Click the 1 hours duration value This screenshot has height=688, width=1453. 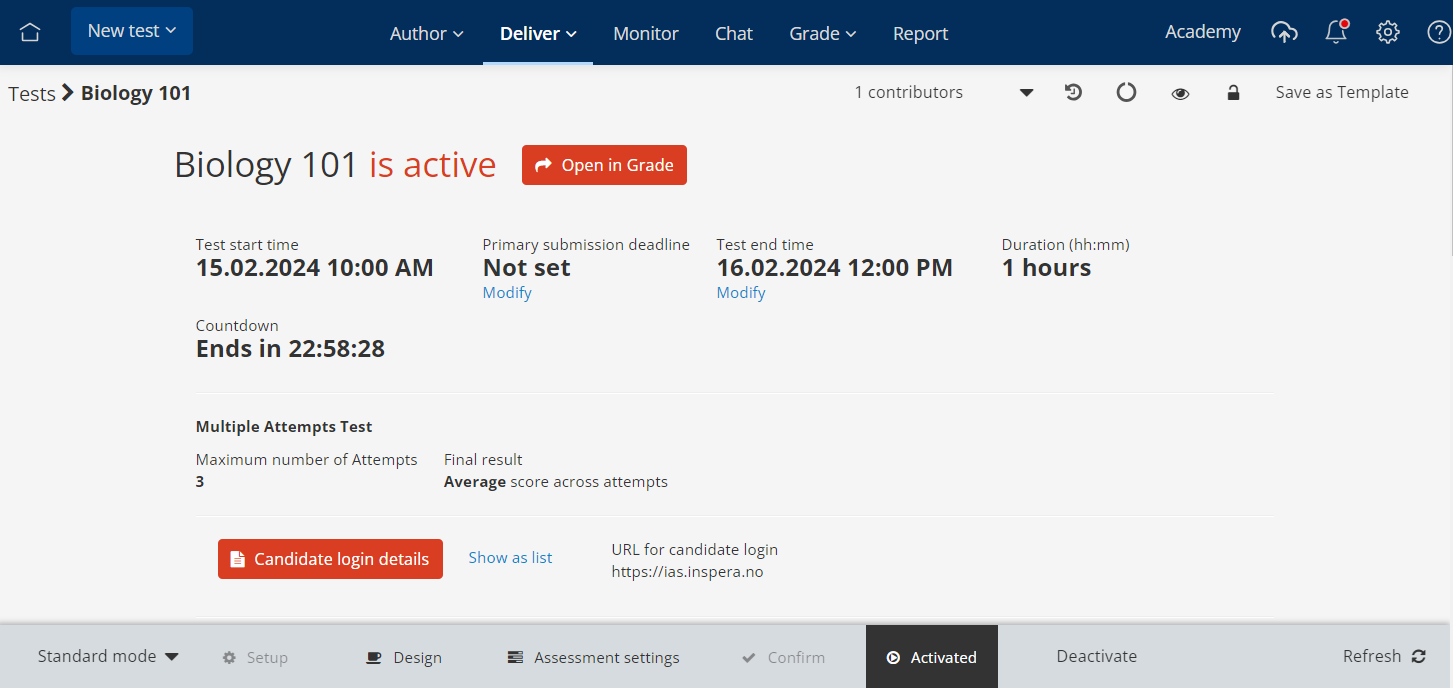click(1046, 268)
